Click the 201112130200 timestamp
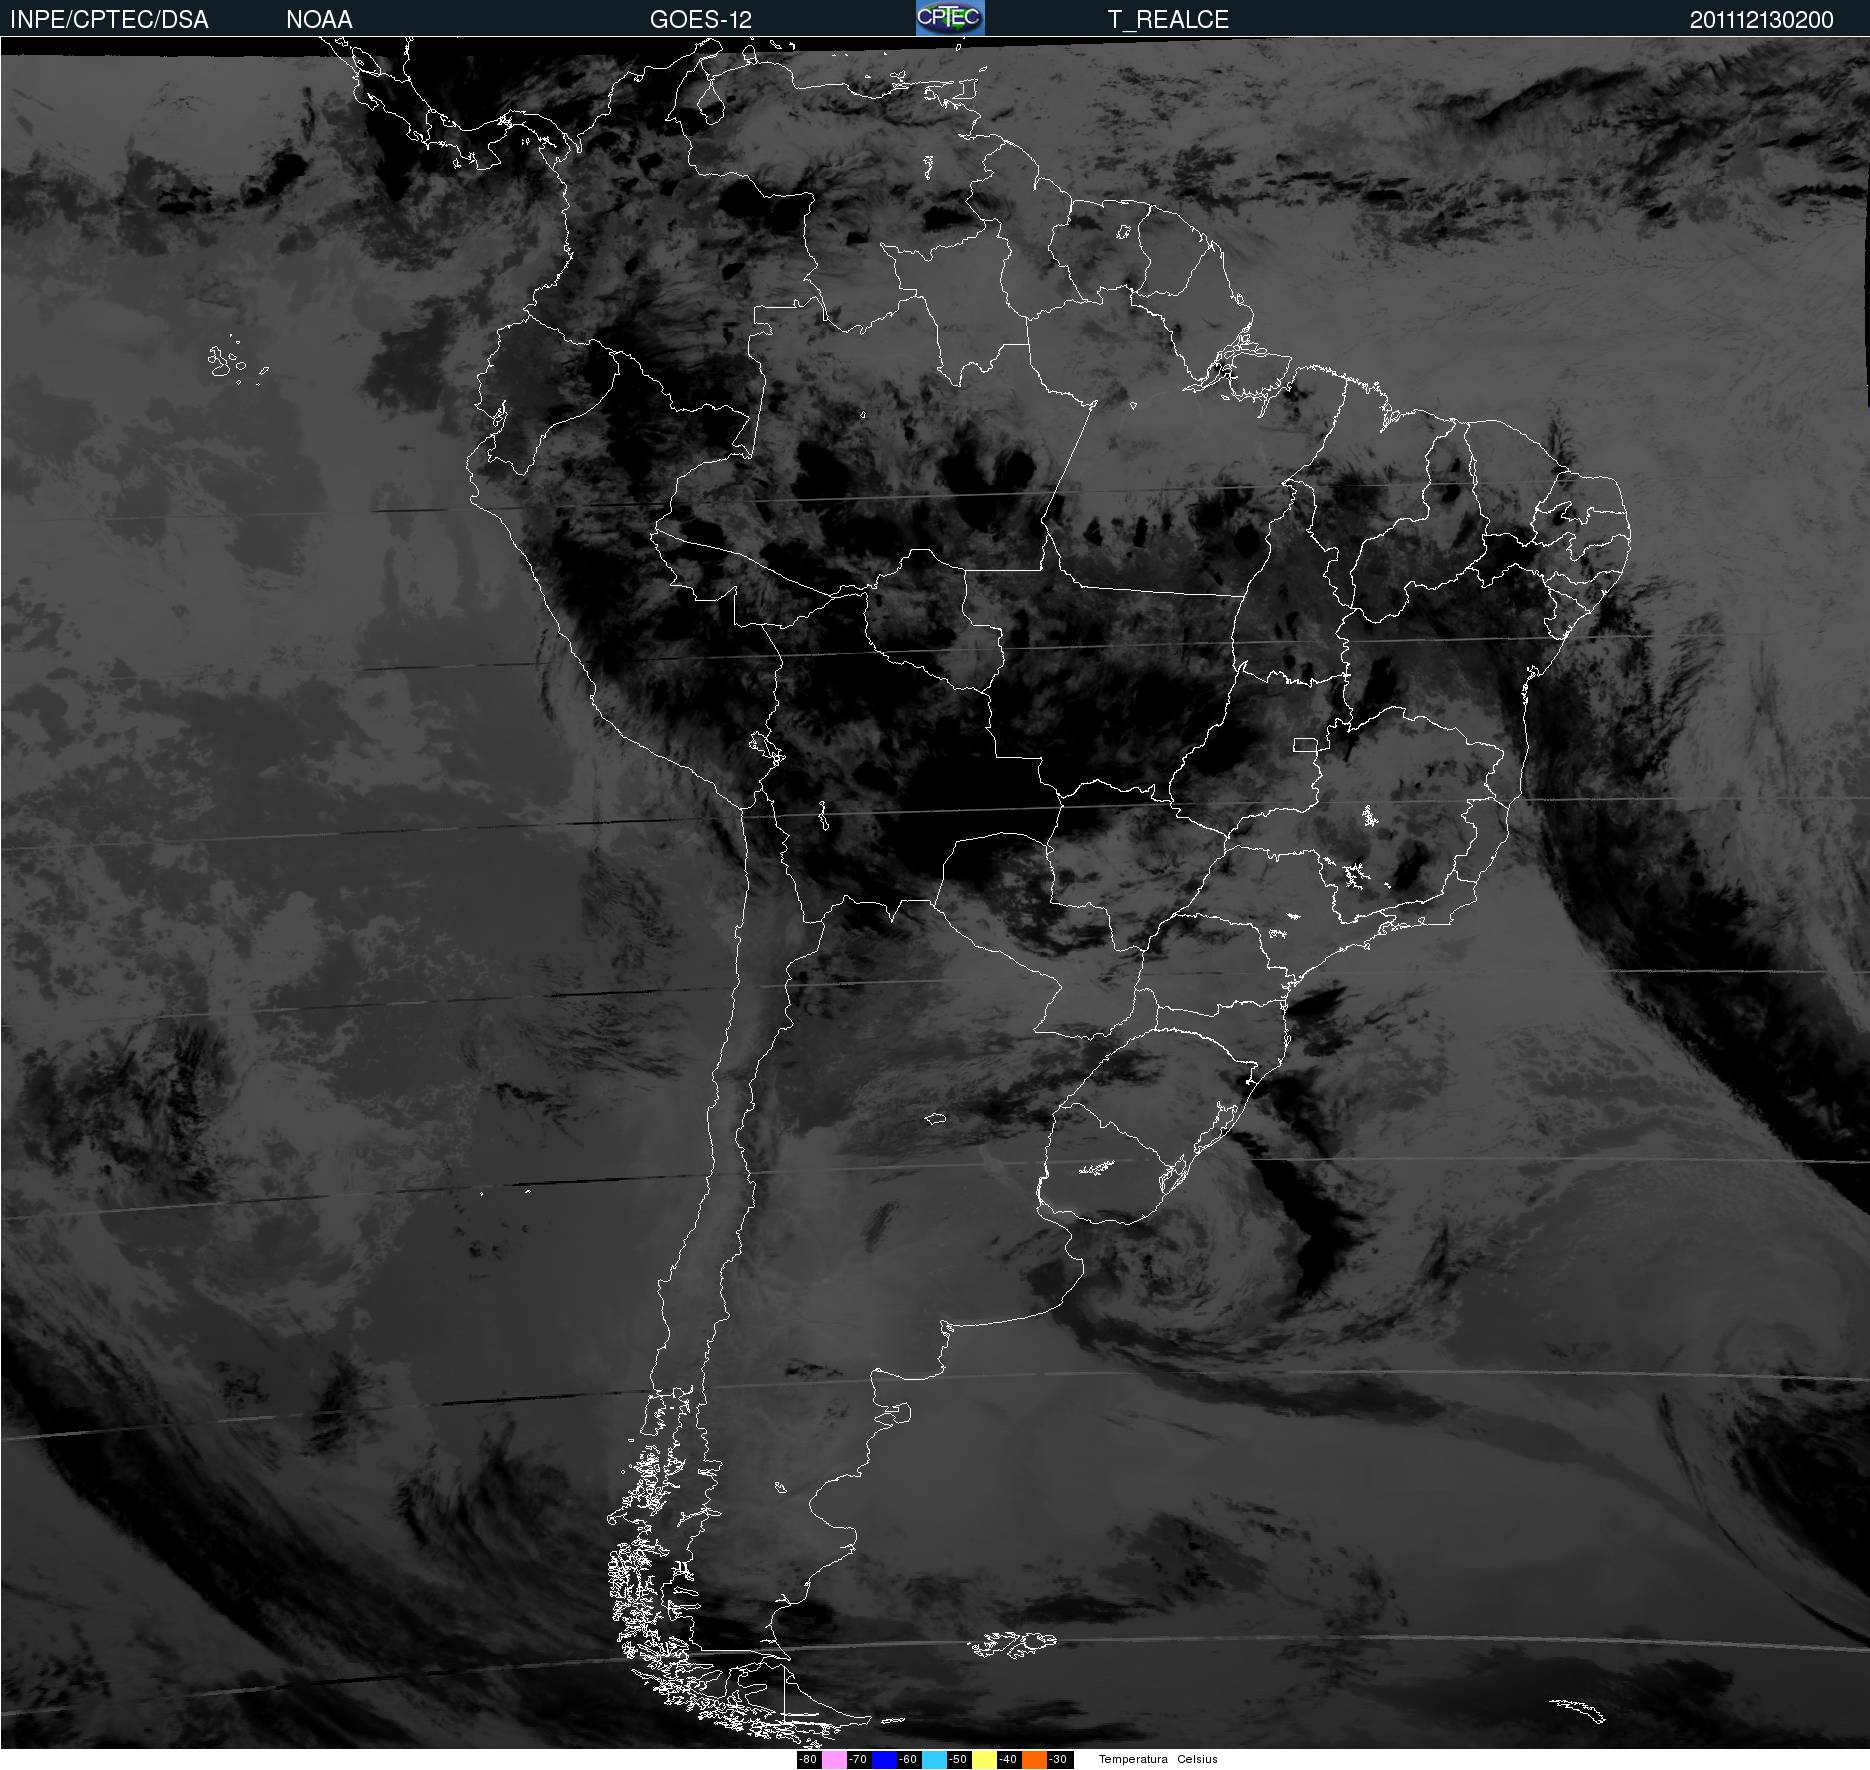Viewport: 1870px width, 1770px height. [x=1761, y=20]
